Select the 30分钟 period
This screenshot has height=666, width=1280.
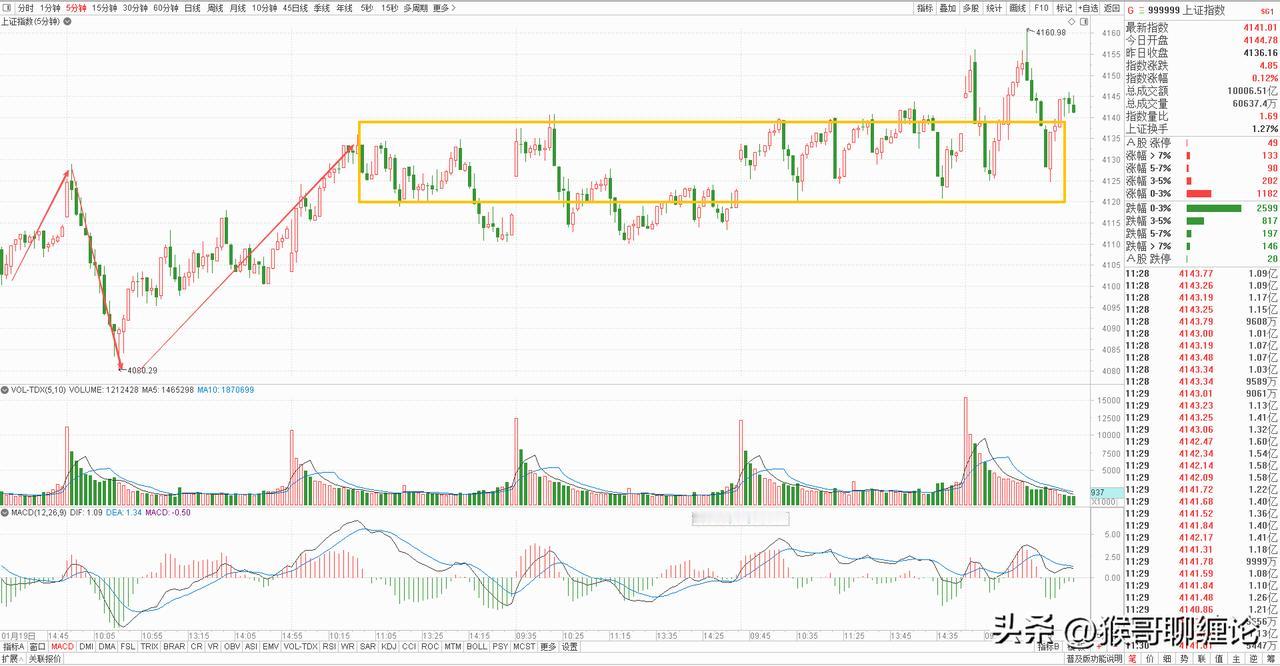pos(135,8)
